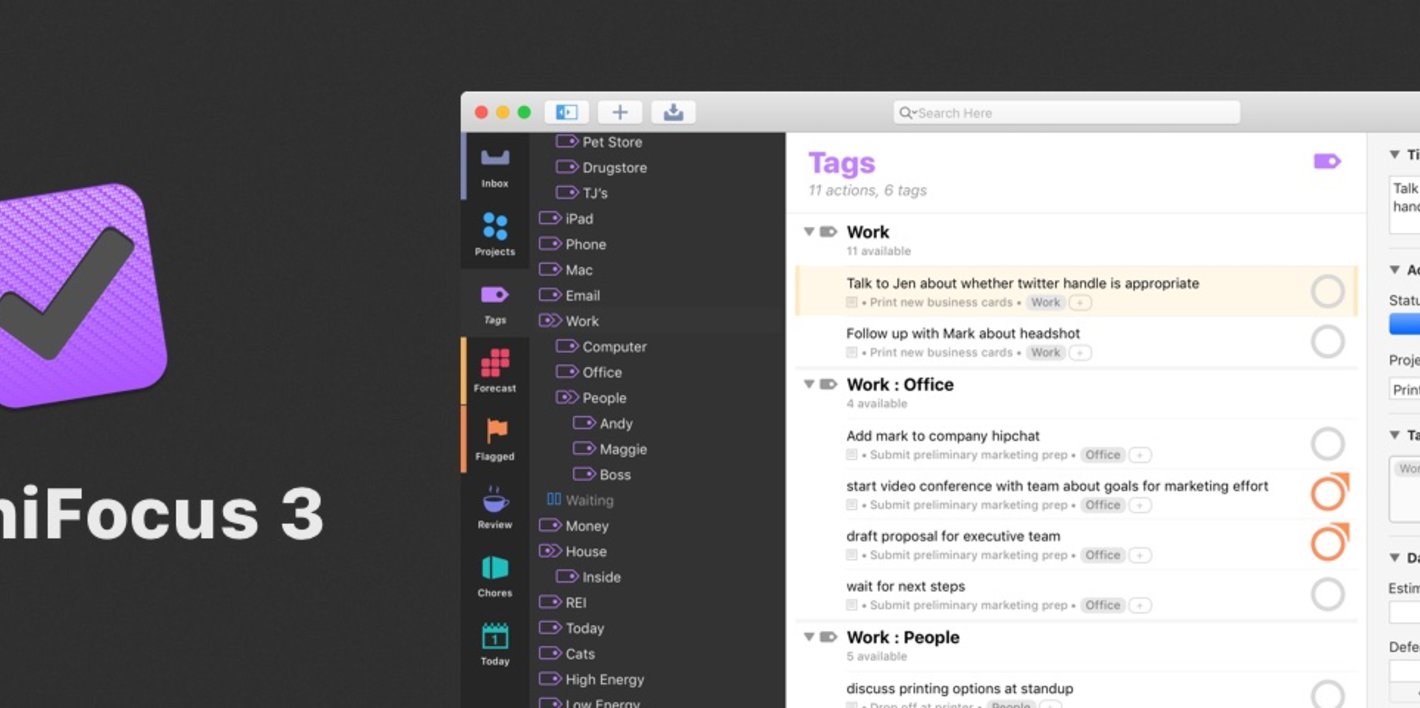
Task: Open note icon under 'wait for next steps'
Action: [x=852, y=605]
